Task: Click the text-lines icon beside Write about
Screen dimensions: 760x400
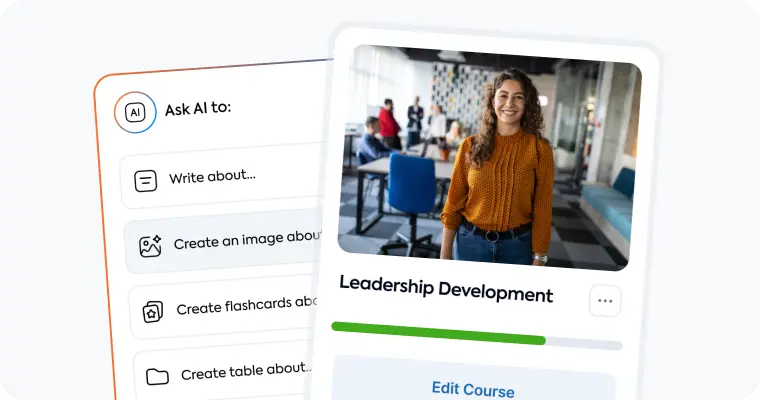Action: click(x=145, y=181)
